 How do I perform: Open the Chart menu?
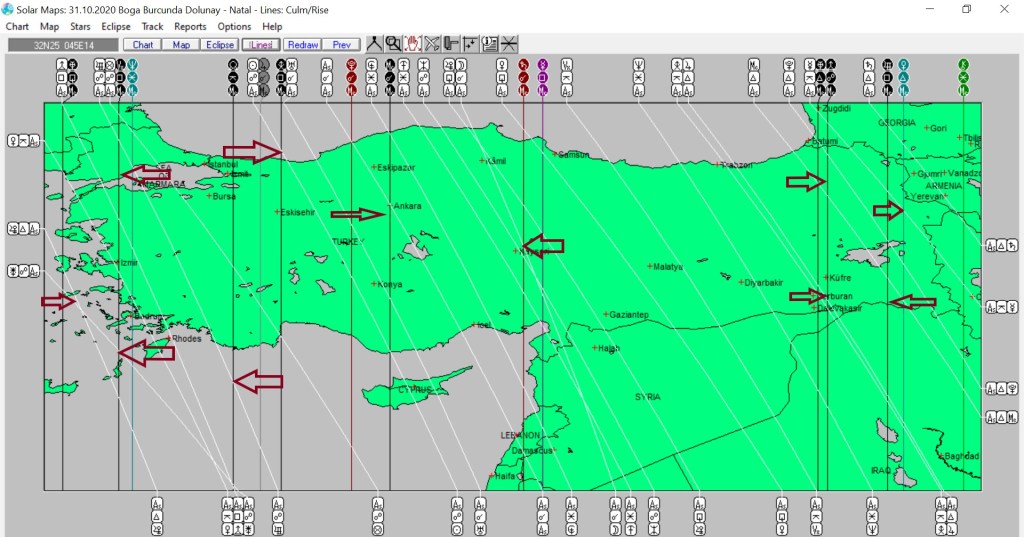point(17,26)
